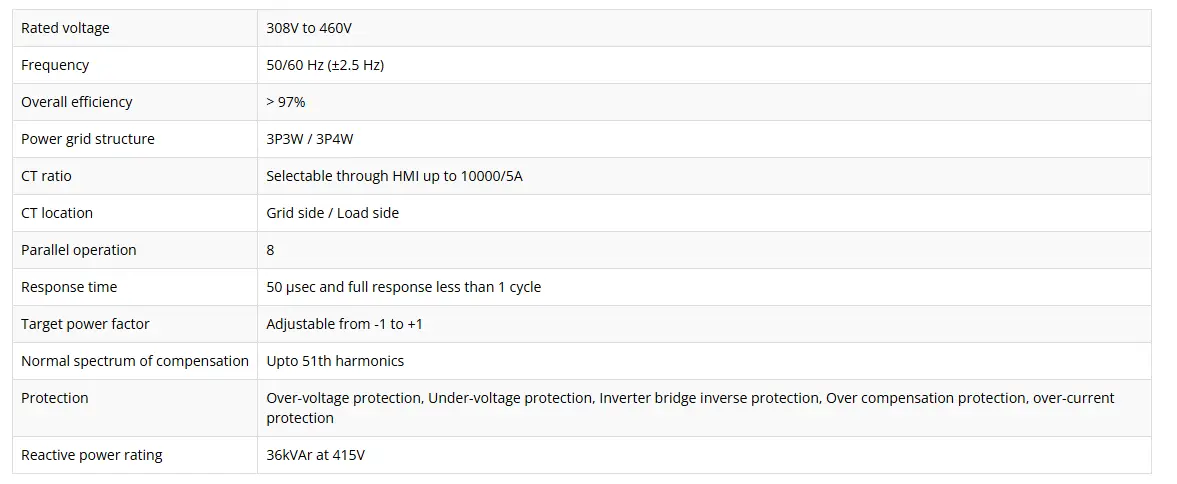
Task: Click the Overall efficiency label
Action: (77, 102)
